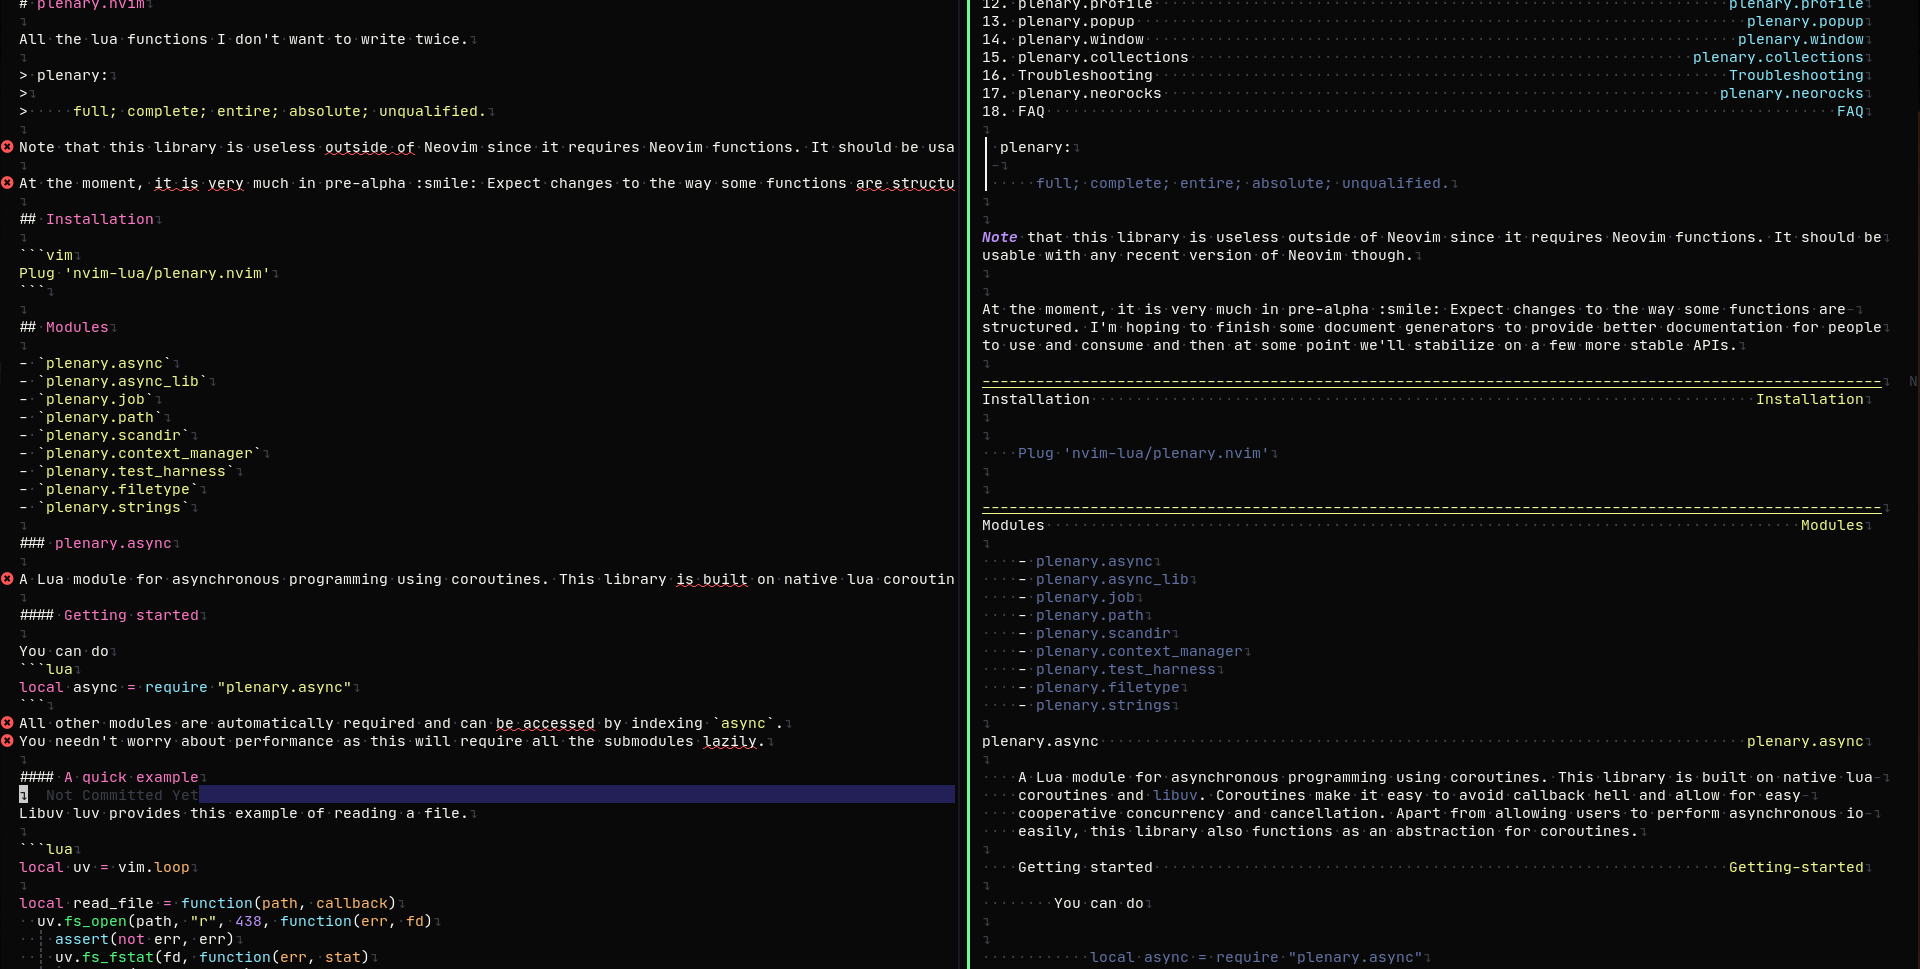Follow the right-aligned plenary.collections tag
The height and width of the screenshot is (969, 1920).
point(1778,57)
